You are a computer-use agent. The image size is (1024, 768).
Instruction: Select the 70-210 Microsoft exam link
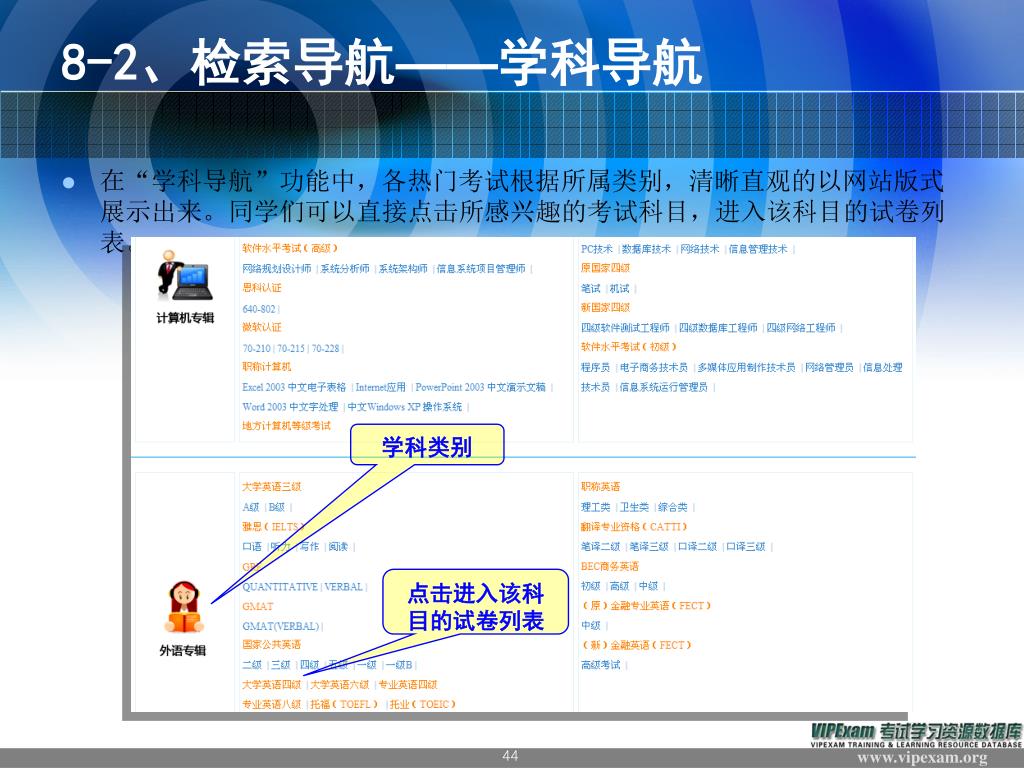pos(256,349)
